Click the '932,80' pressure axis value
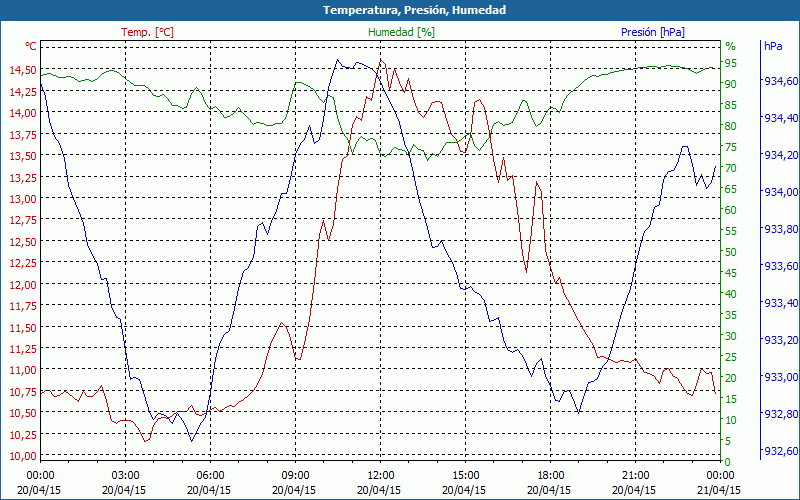The image size is (800, 500). point(781,414)
